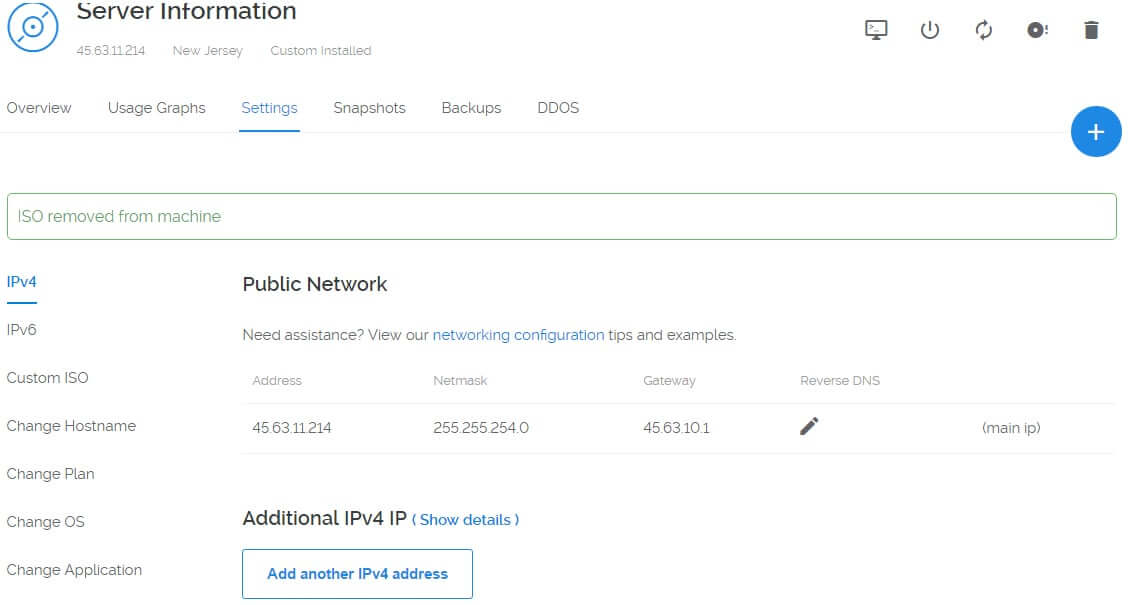The width and height of the screenshot is (1128, 605).
Task: Click the circular server logo icon
Action: pos(33,28)
